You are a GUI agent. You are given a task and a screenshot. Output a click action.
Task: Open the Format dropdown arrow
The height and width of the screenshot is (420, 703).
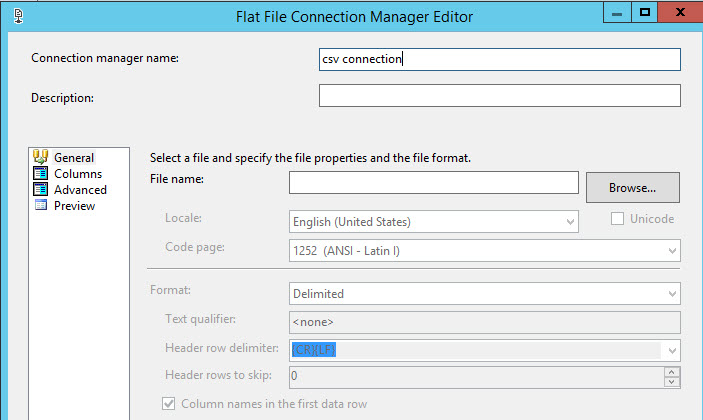(672, 294)
